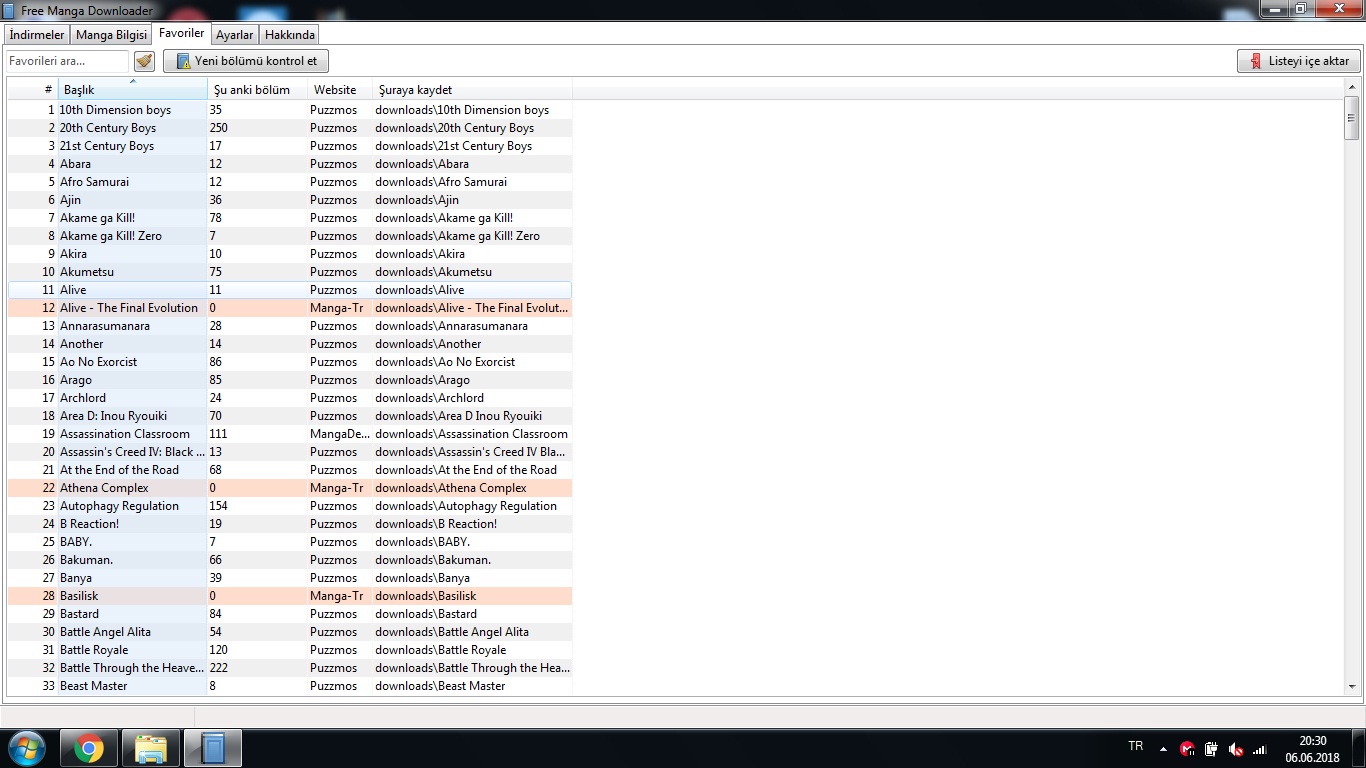The height and width of the screenshot is (768, 1366).
Task: Select the Beast Master row
Action: coord(290,686)
